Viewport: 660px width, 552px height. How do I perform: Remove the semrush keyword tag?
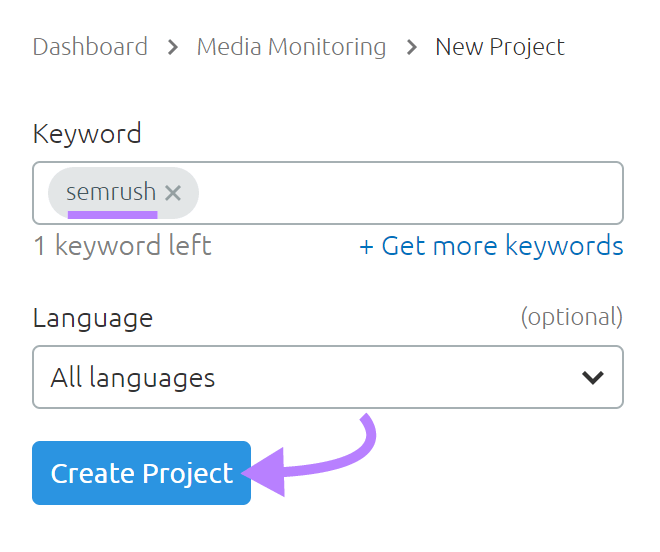point(173,193)
